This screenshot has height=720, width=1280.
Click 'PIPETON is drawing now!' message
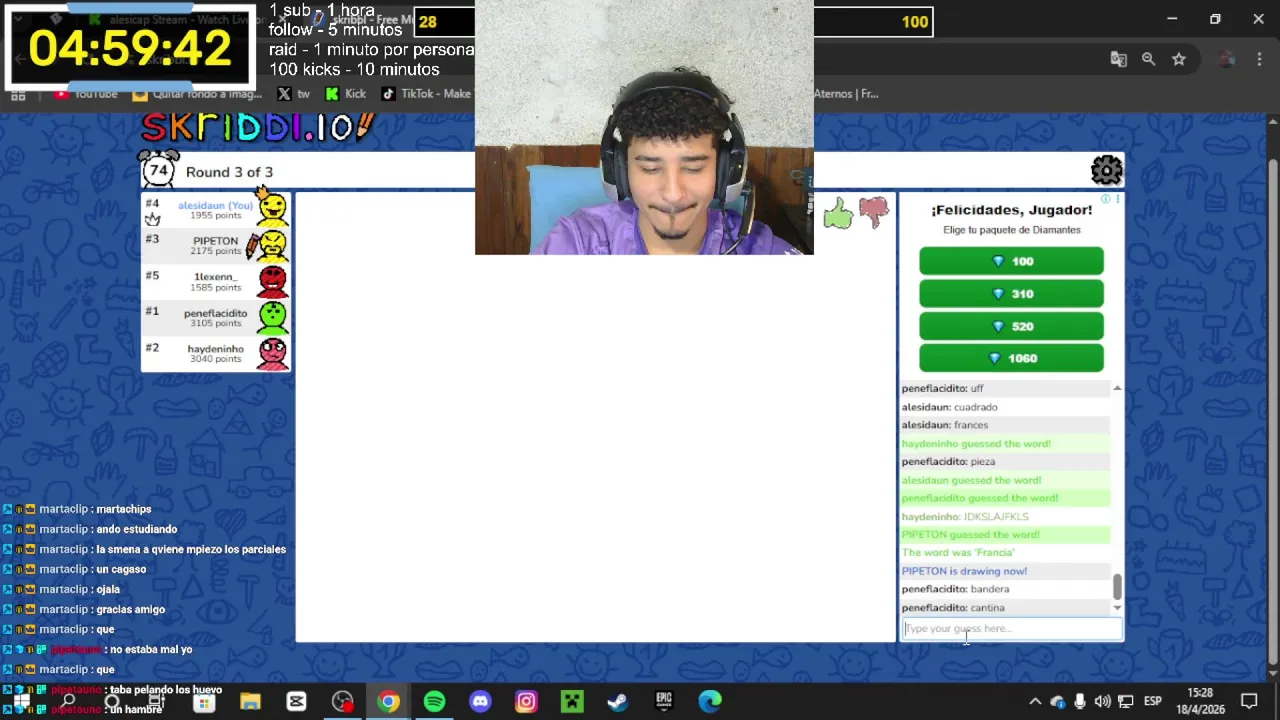pos(964,571)
